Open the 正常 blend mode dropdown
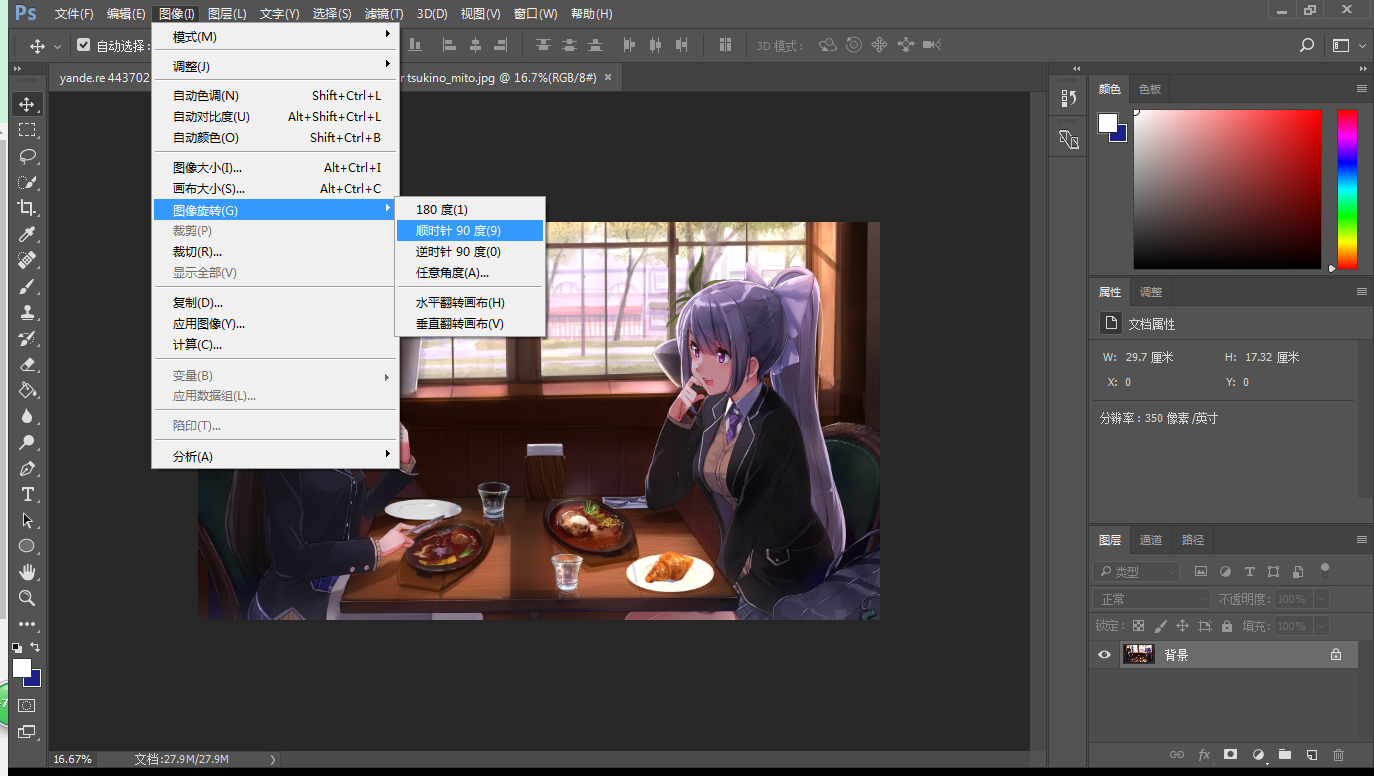This screenshot has width=1374, height=776. click(x=1152, y=599)
